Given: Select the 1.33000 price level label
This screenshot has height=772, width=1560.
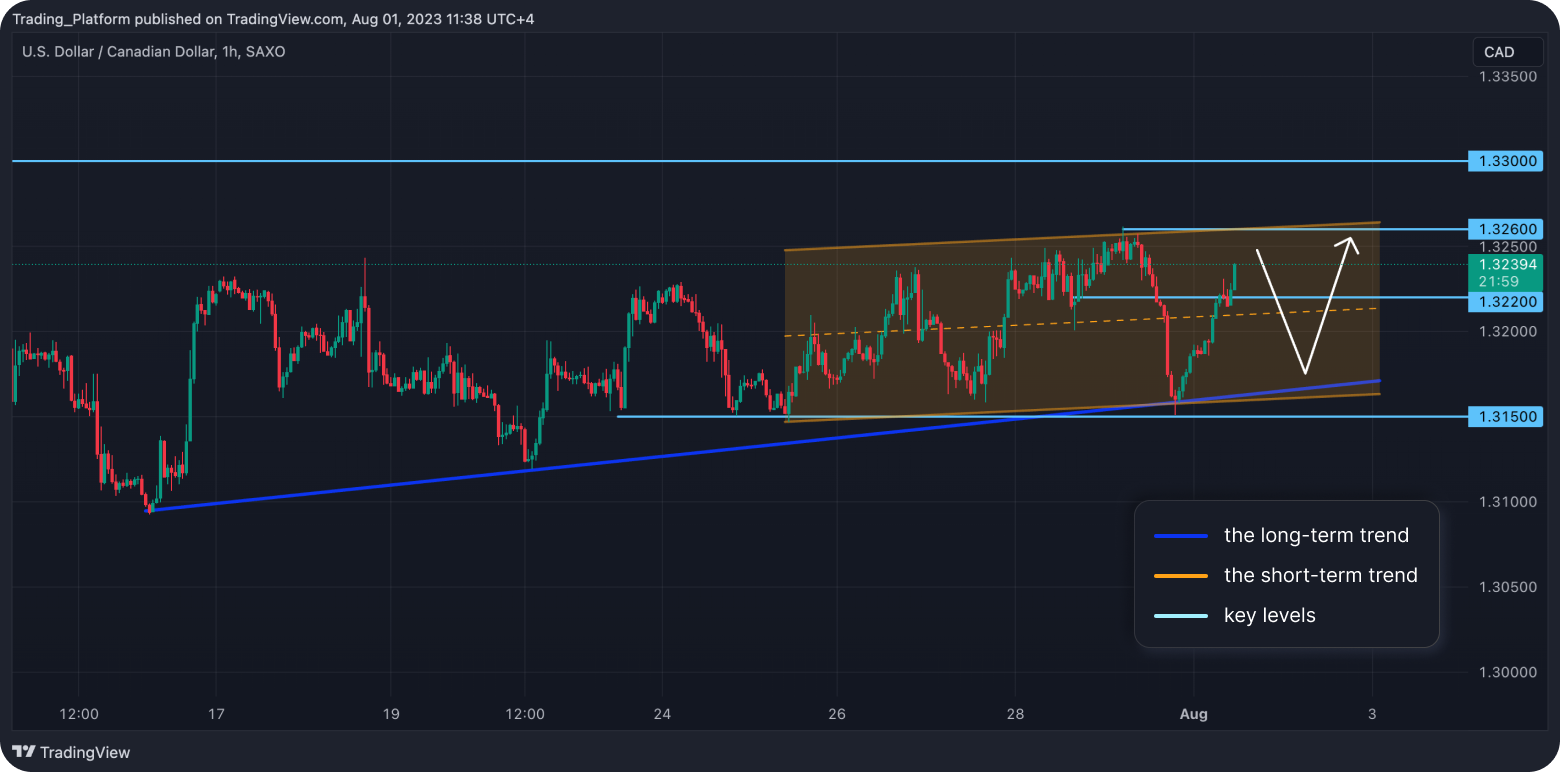Looking at the screenshot, I should [x=1506, y=161].
